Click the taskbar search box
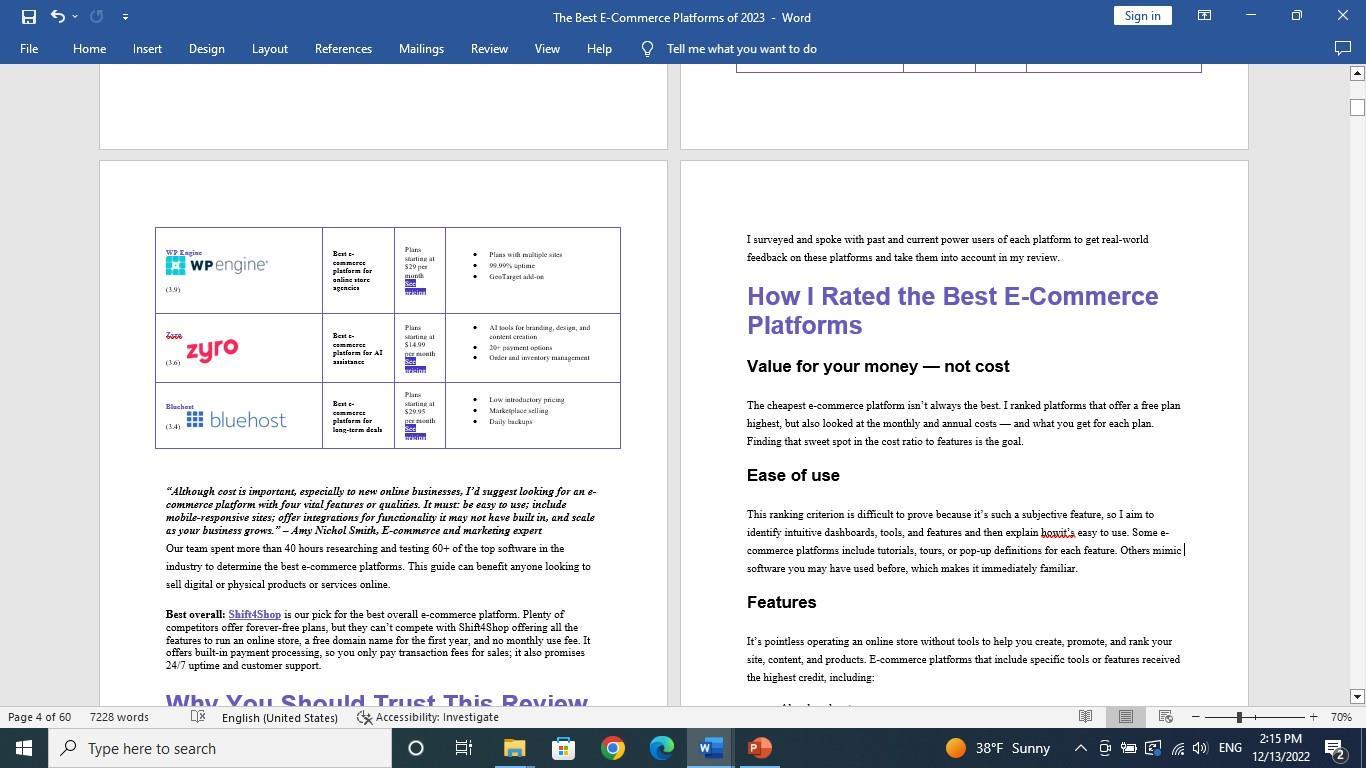 tap(219, 748)
